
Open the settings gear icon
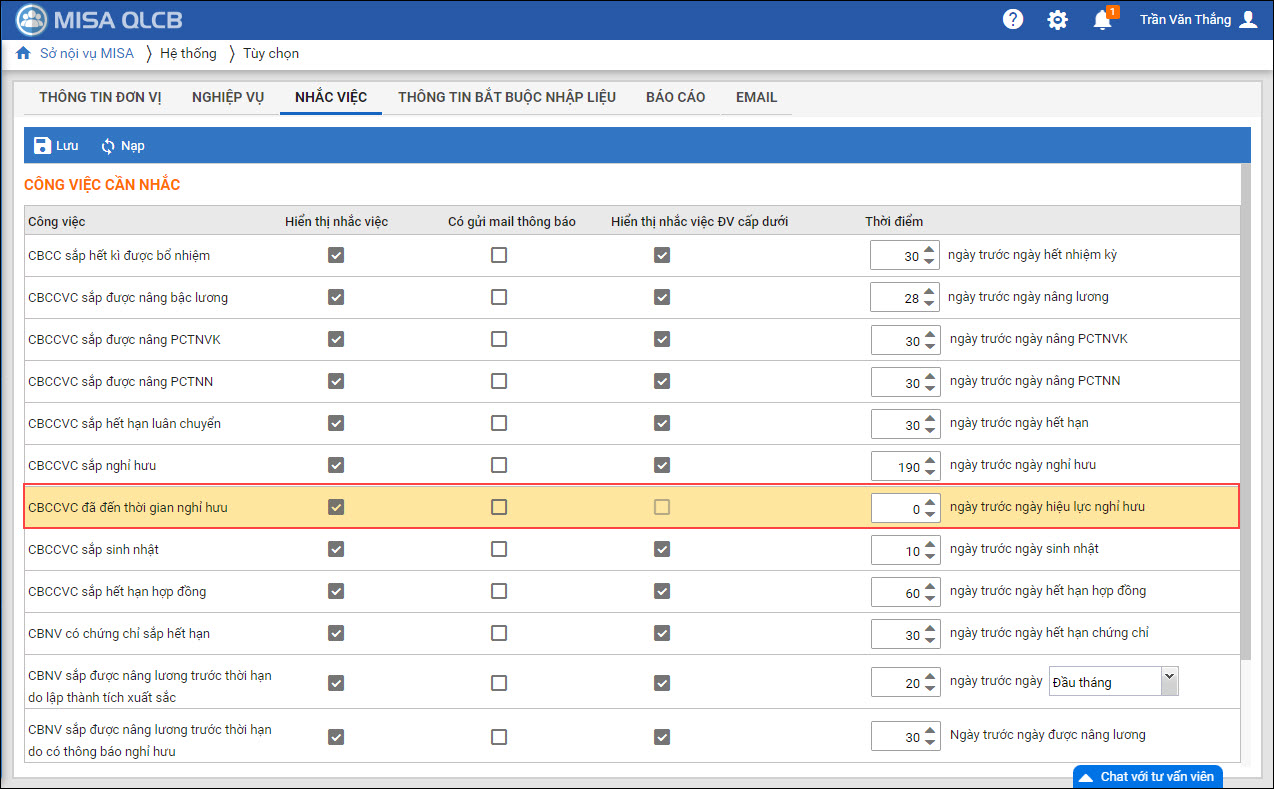1057,19
